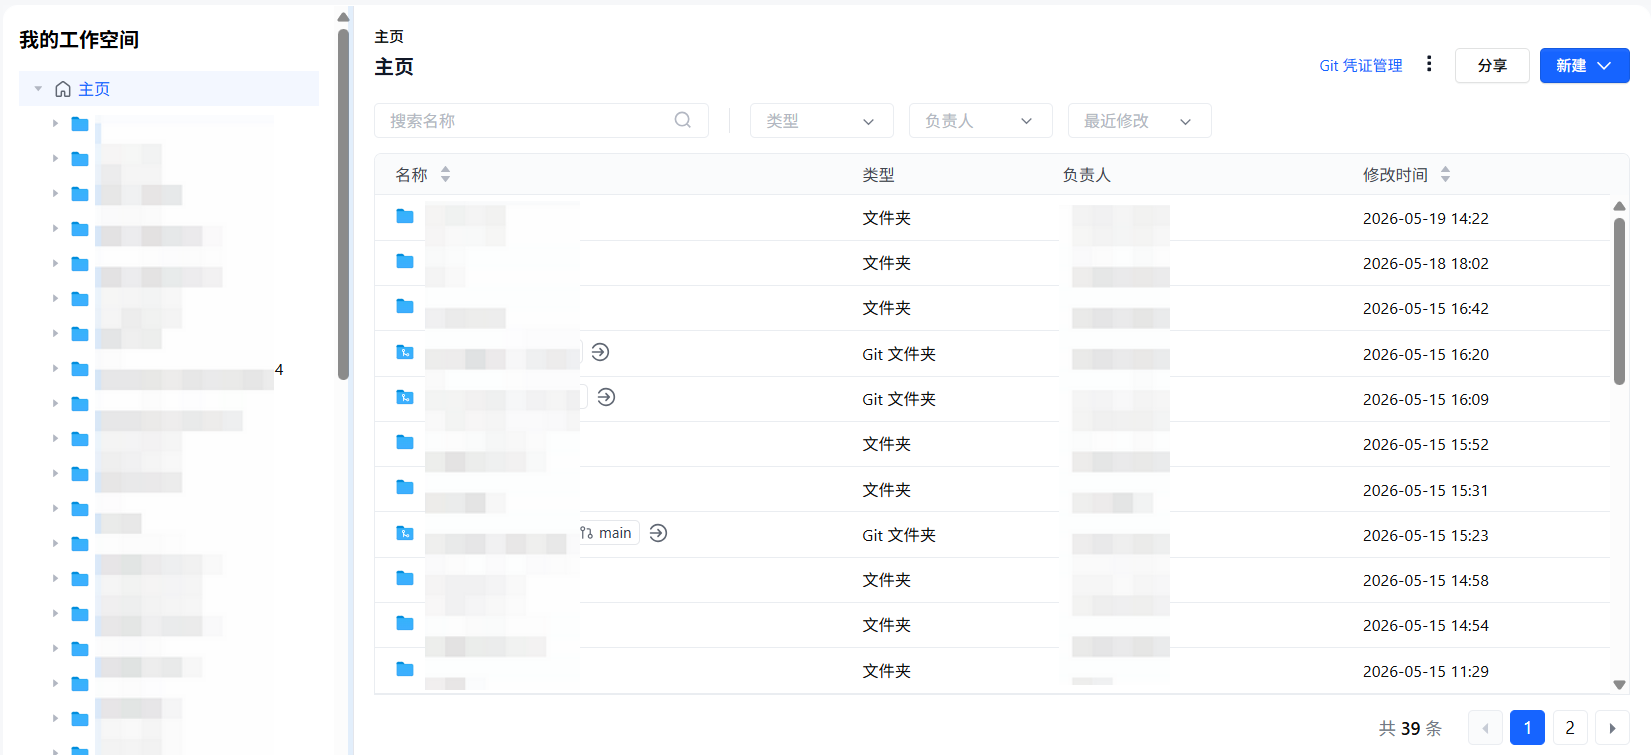Click the 分享 button

tap(1492, 65)
